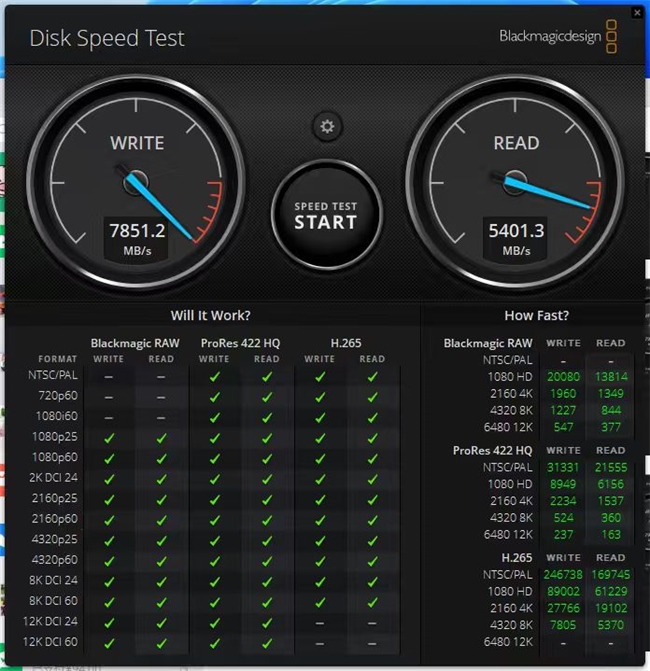Click the 12K DCI 60 format row label
This screenshot has width=650, height=671.
[50, 642]
